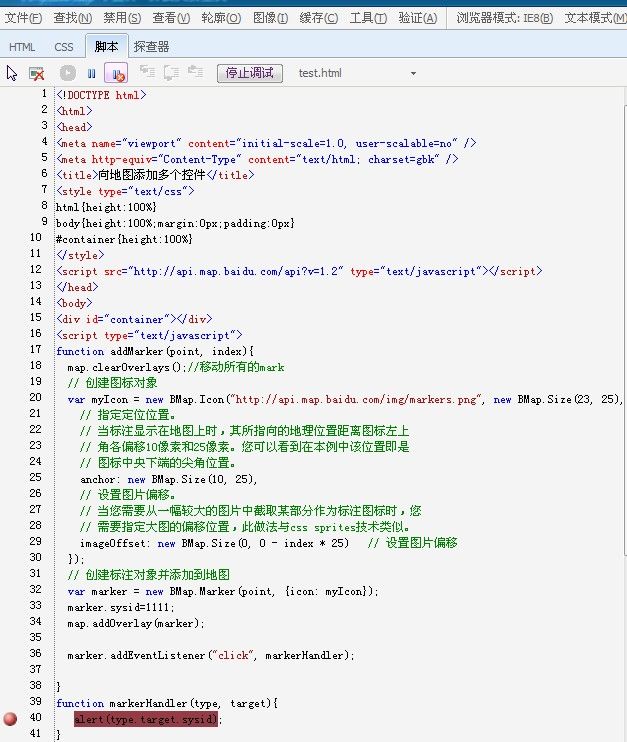This screenshot has width=627, height=742.
Task: Click the 'function addMarker' declaration line
Action: (155, 351)
